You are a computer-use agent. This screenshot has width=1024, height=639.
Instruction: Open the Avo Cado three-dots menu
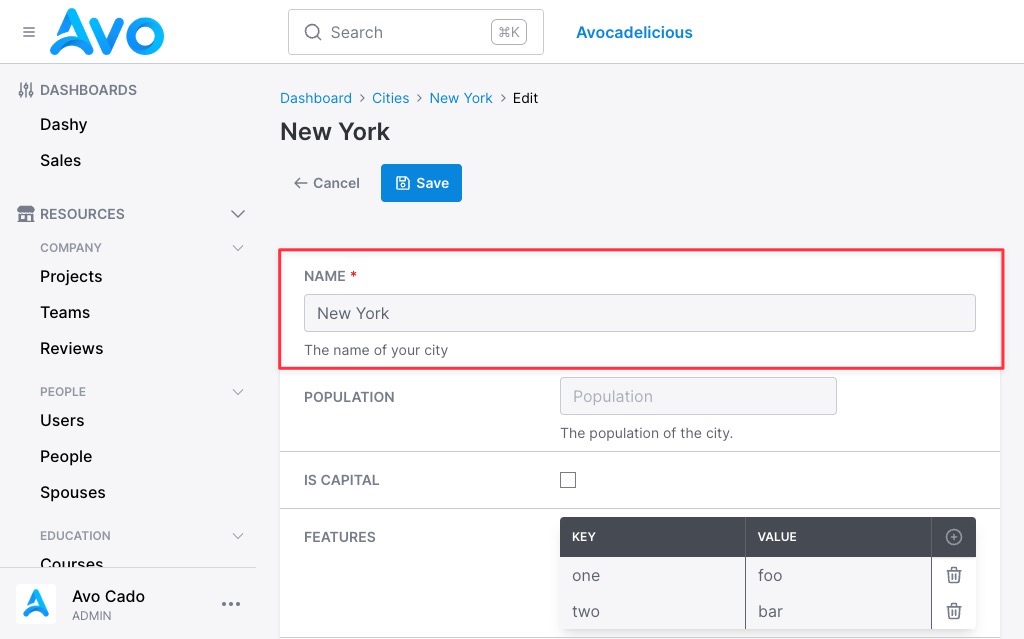click(231, 604)
